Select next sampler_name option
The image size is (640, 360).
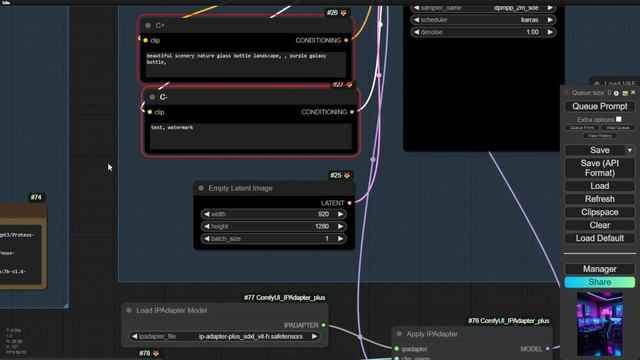(x=550, y=8)
